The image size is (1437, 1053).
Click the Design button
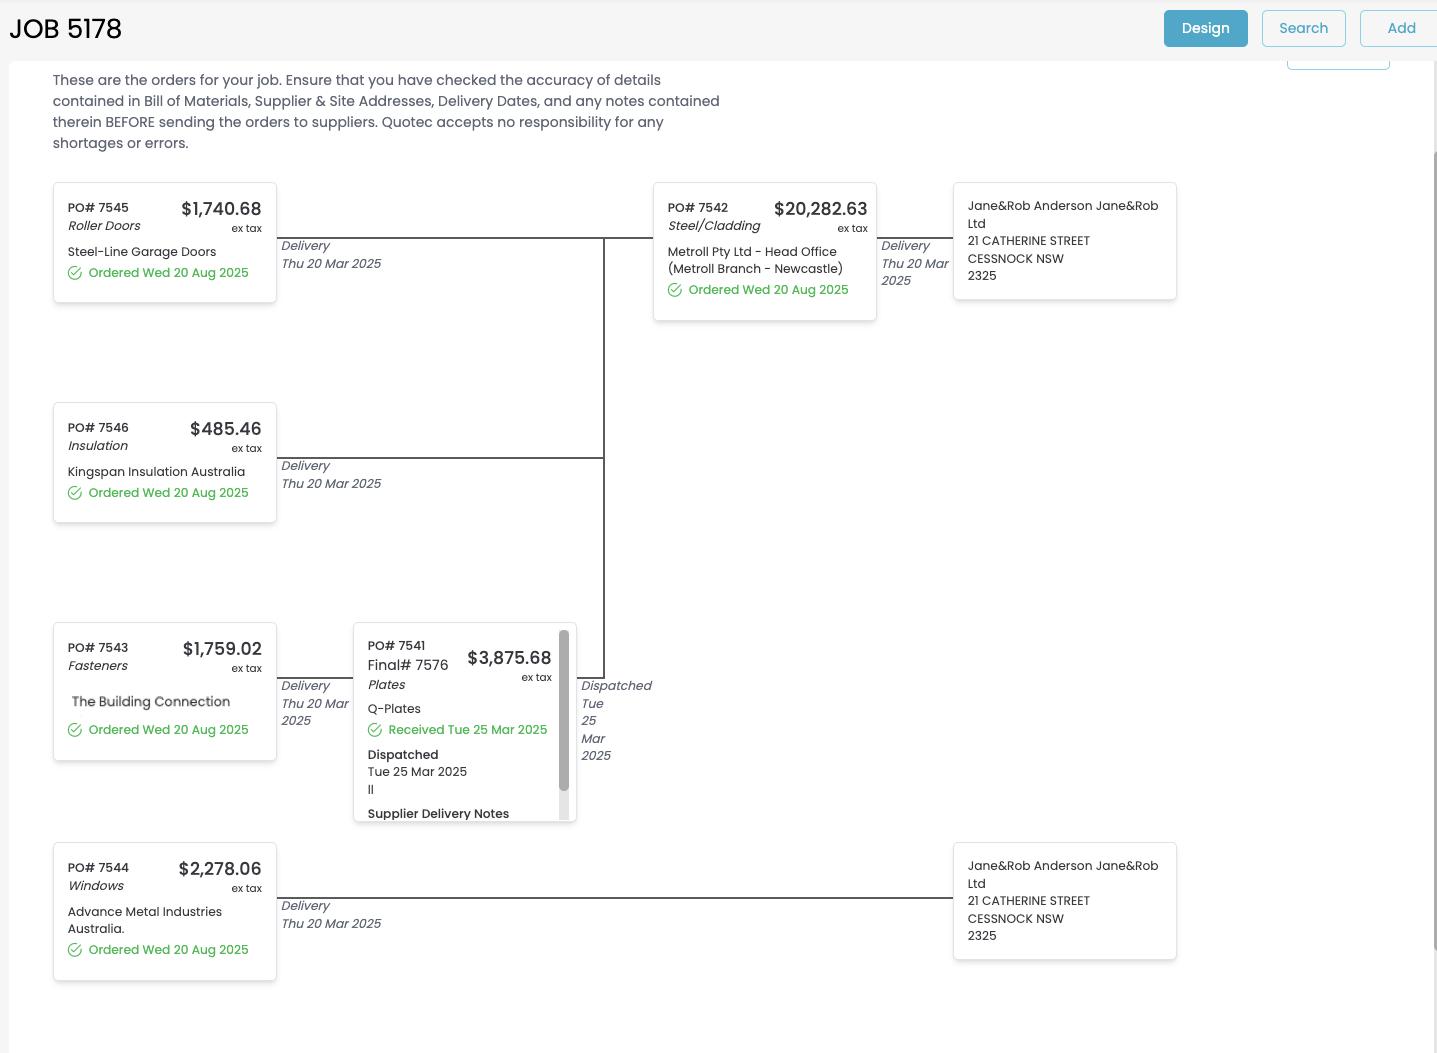(1205, 28)
